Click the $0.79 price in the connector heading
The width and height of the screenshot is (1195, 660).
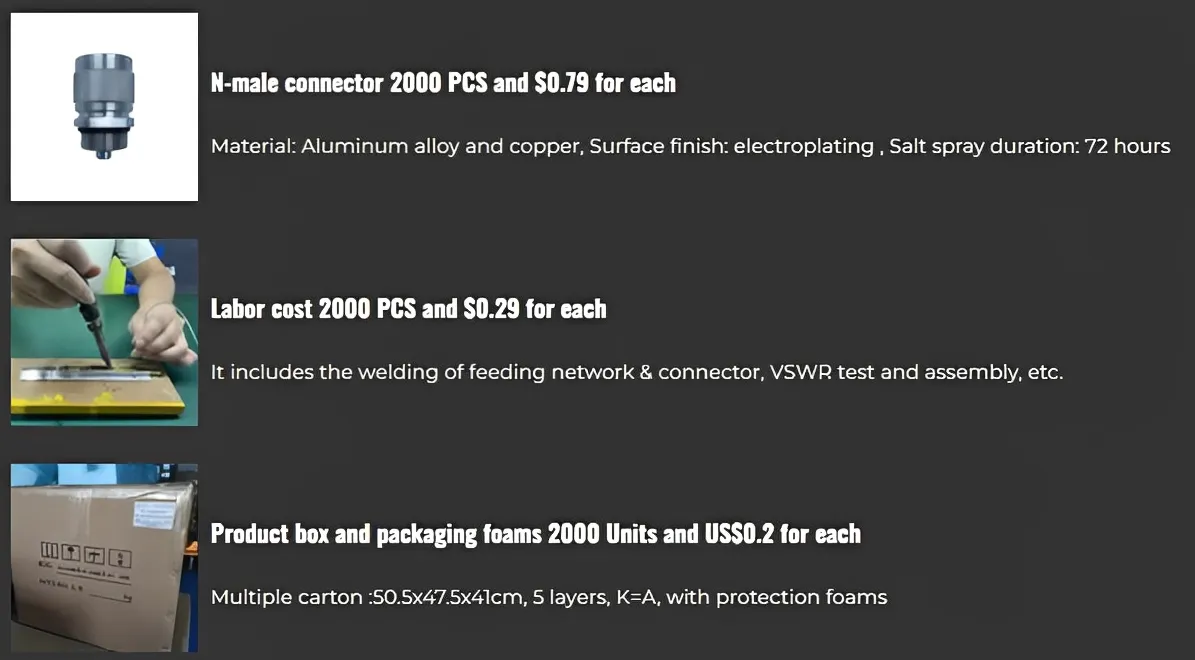(561, 83)
